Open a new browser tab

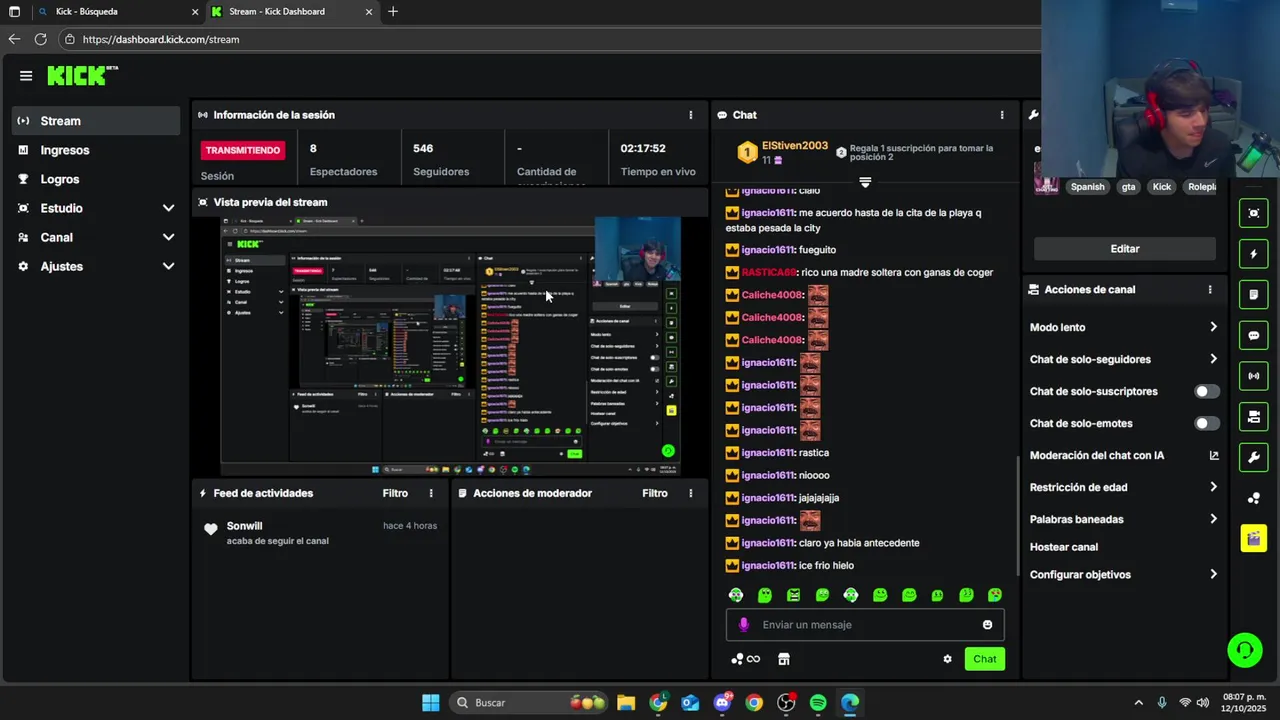coord(393,12)
